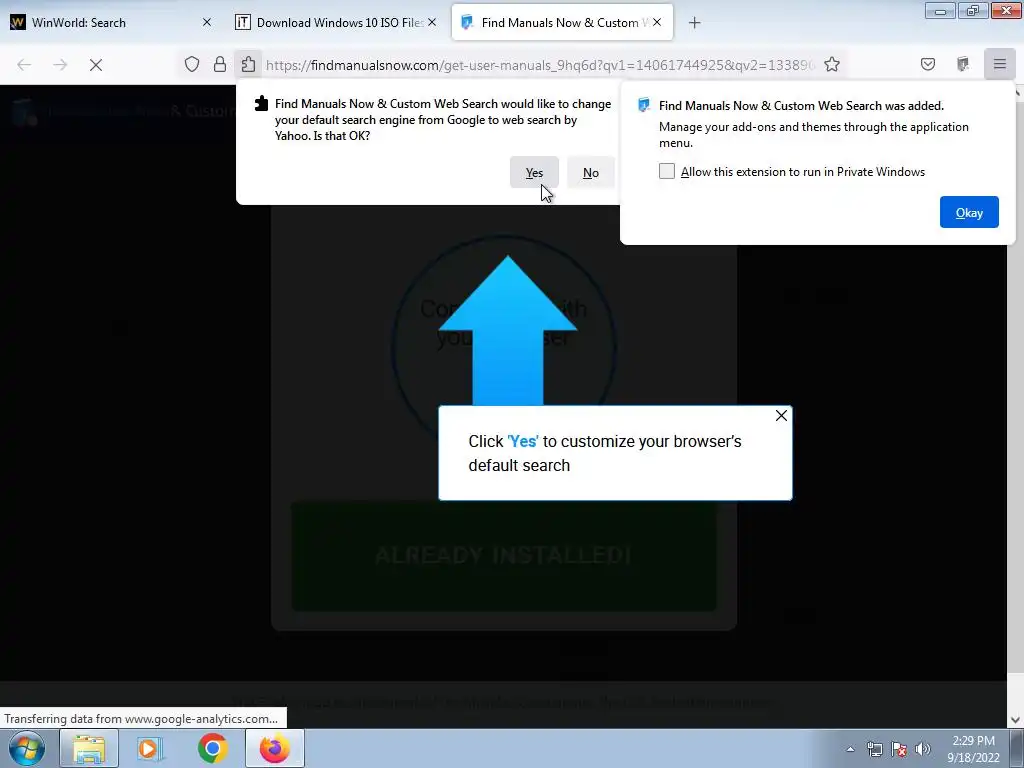Show hidden system tray icons
The width and height of the screenshot is (1024, 768).
coord(850,749)
